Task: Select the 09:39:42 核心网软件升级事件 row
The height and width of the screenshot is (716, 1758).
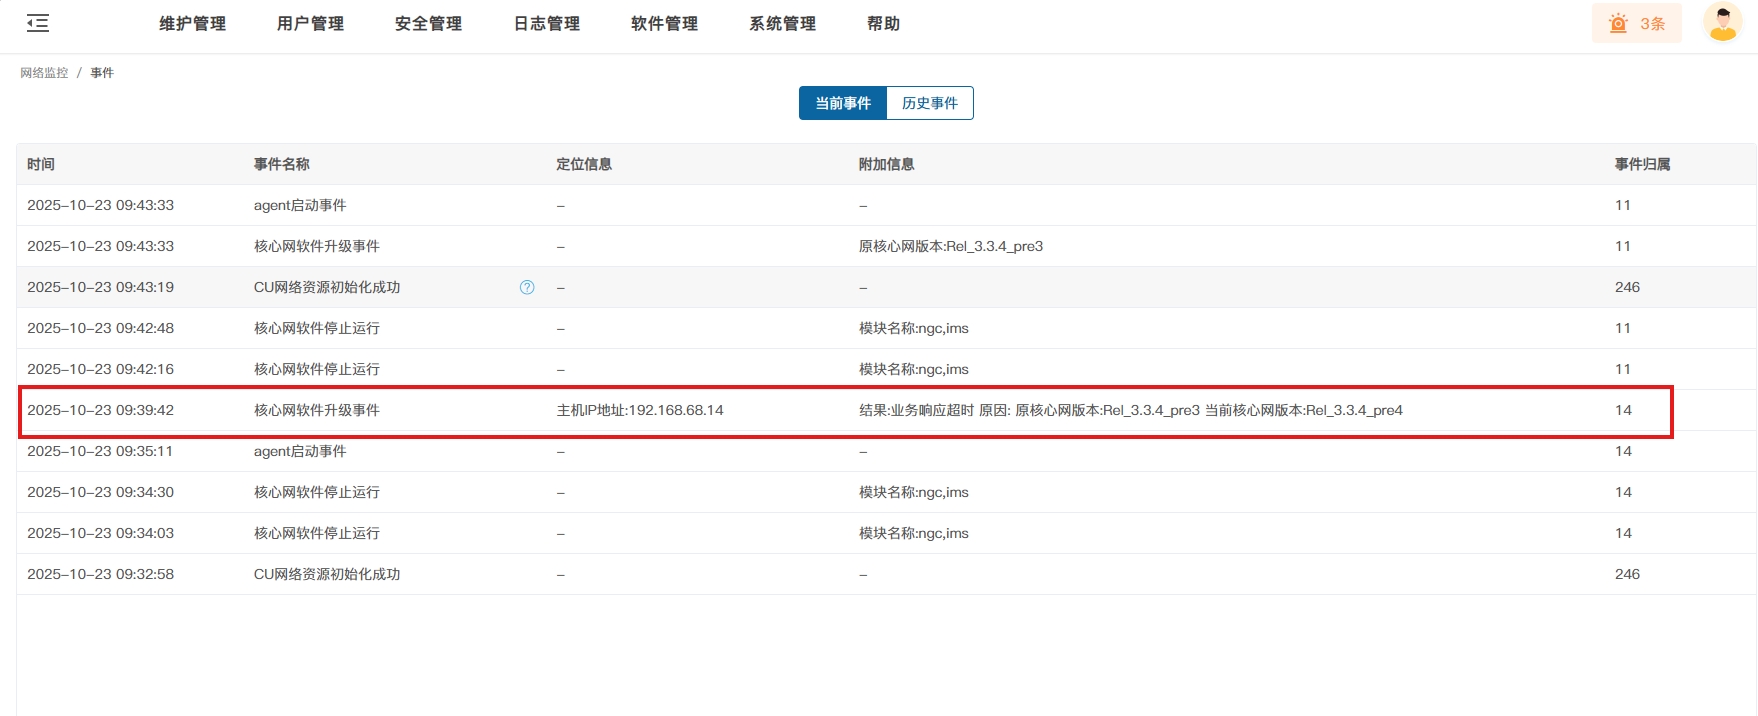Action: point(316,411)
